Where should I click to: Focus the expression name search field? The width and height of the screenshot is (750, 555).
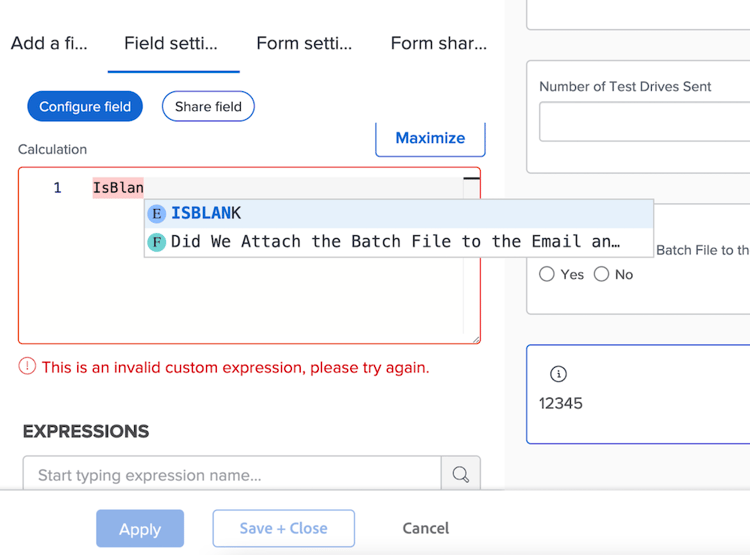[x=232, y=475]
